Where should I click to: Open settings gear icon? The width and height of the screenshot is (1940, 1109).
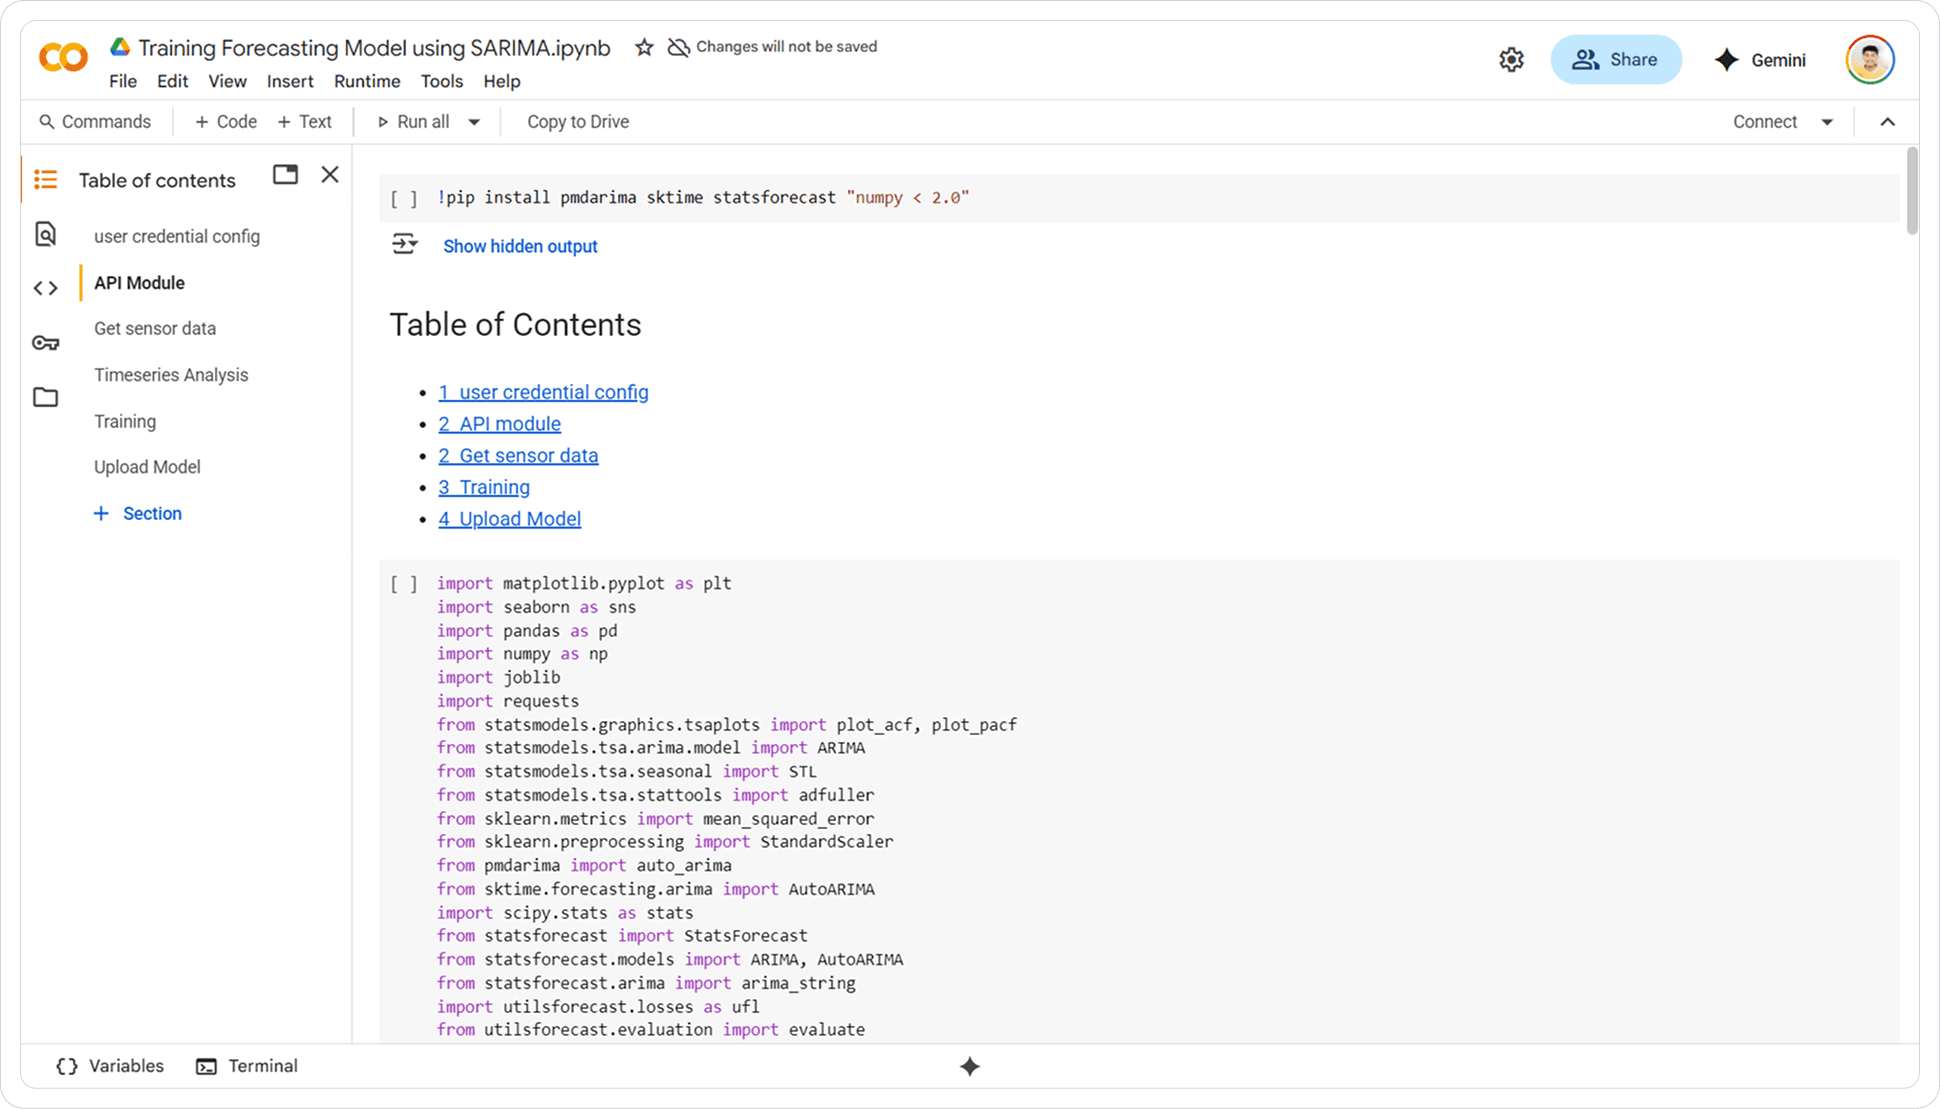tap(1511, 60)
